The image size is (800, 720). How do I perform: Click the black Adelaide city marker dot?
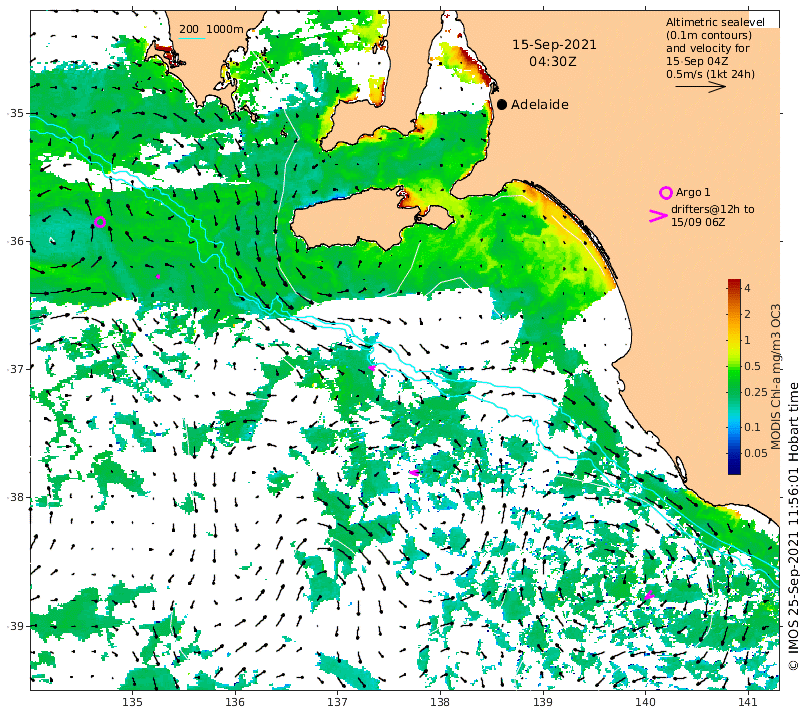point(502,105)
